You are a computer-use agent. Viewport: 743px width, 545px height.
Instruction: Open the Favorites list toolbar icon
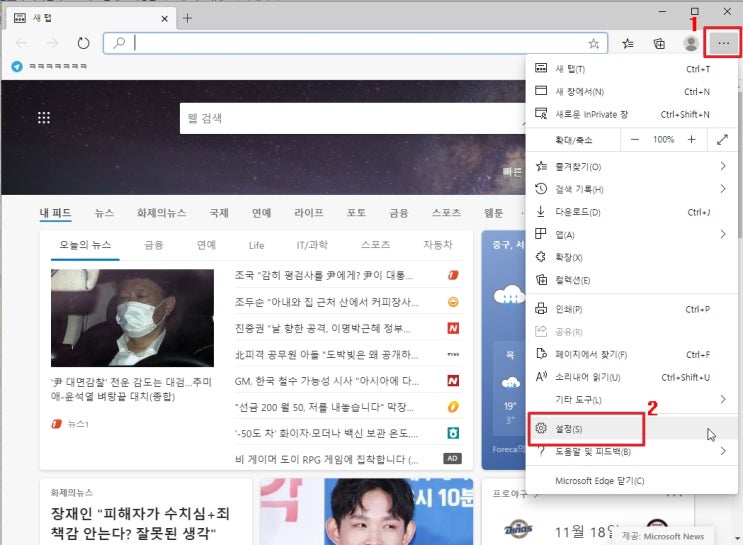628,44
